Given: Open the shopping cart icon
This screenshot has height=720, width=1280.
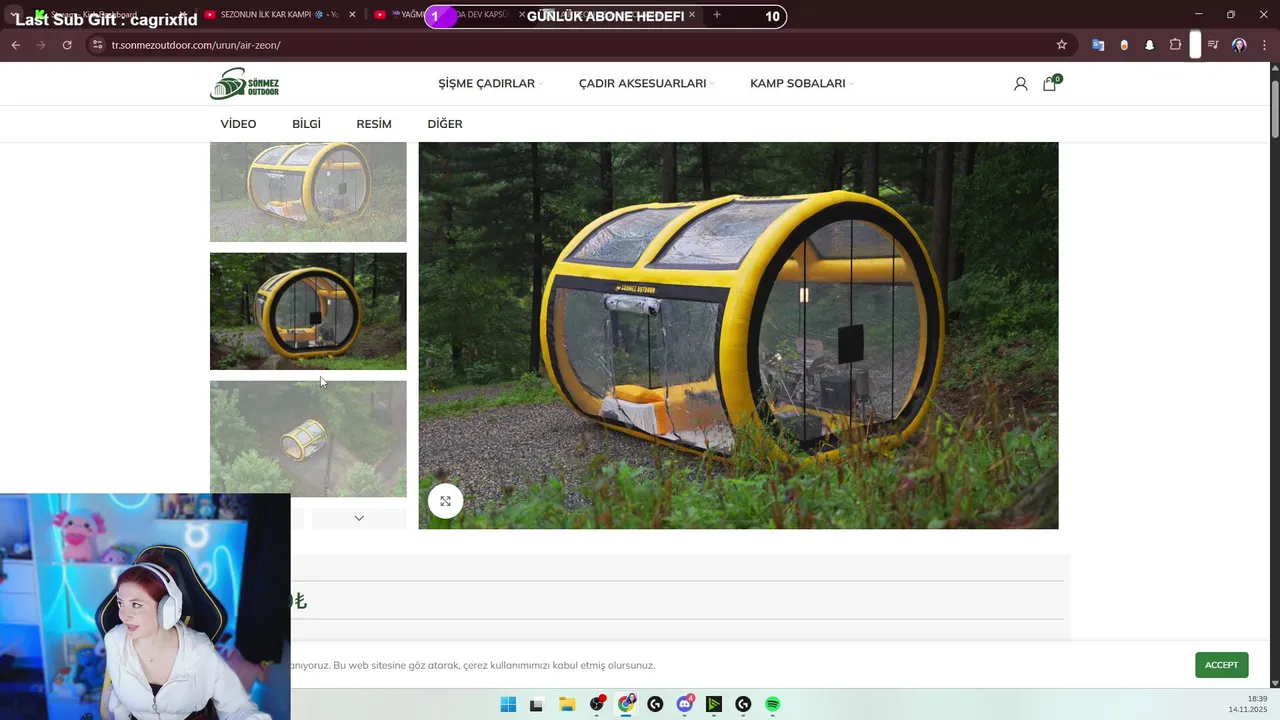Looking at the screenshot, I should point(1050,84).
